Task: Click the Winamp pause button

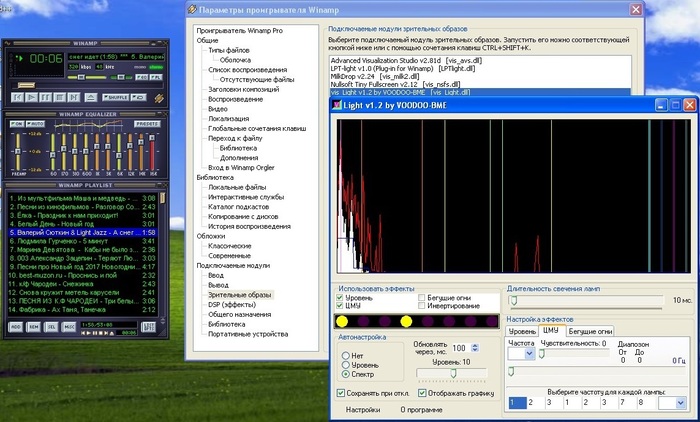Action: tap(45, 97)
